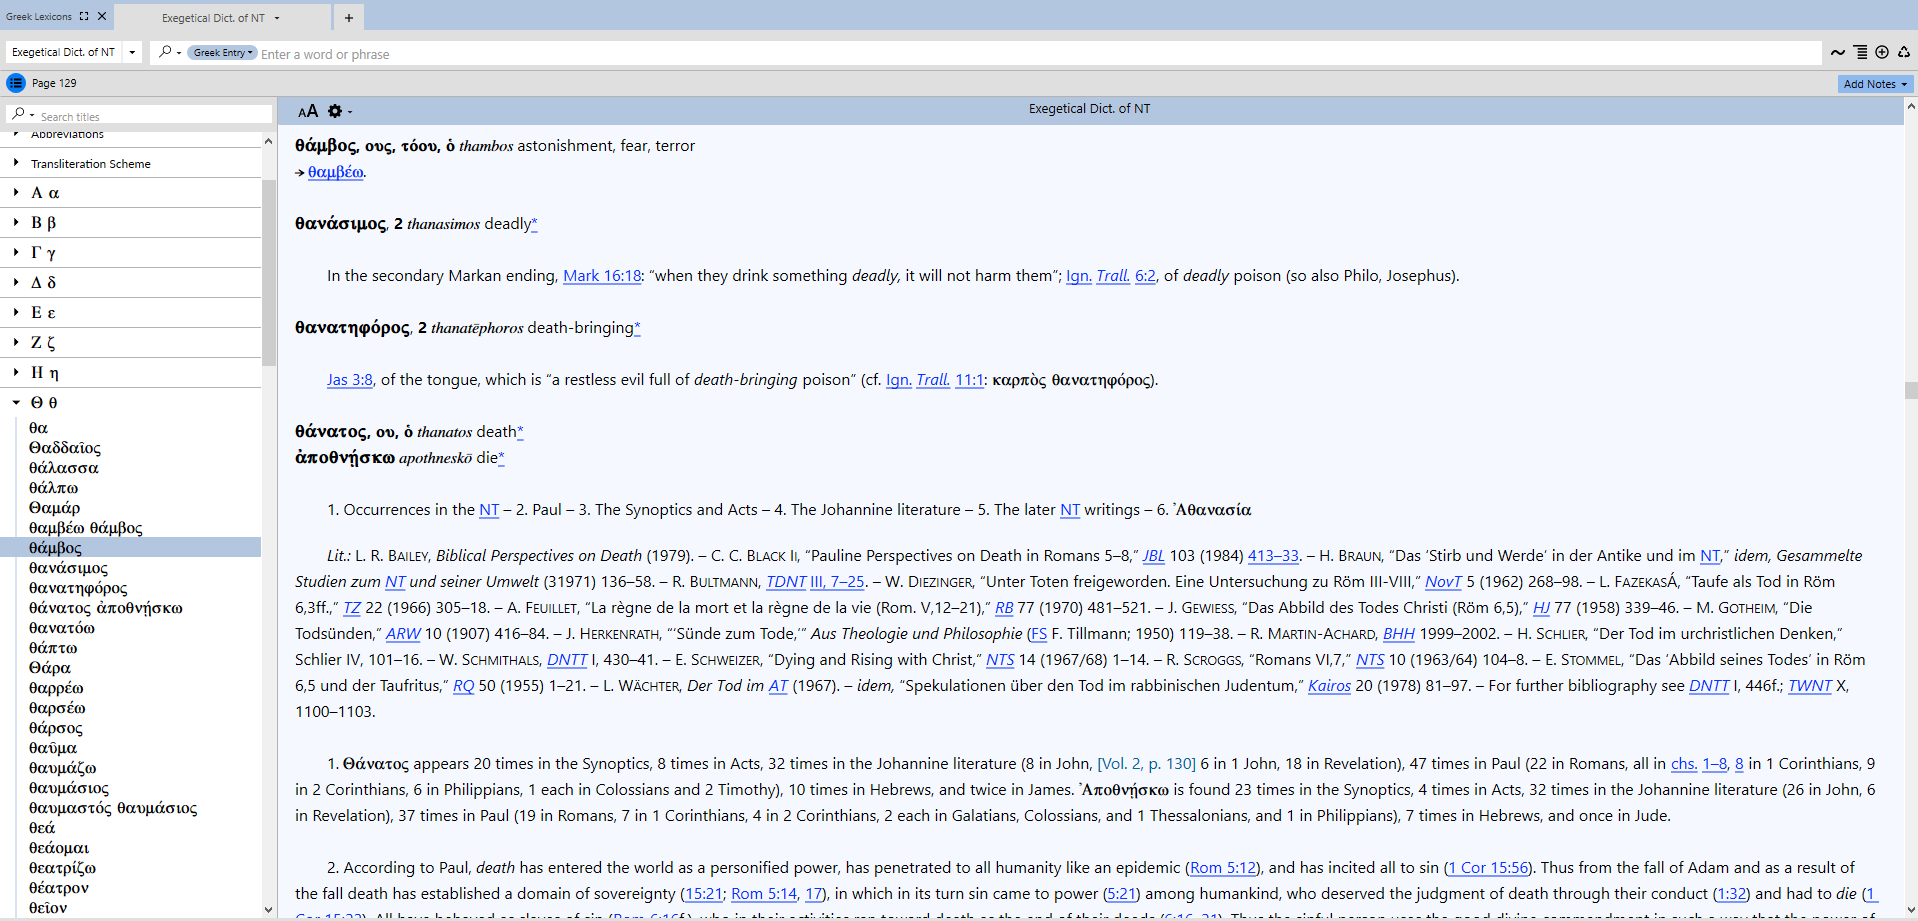Select the θαμβέω θάμβος entry
1918x921 pixels.
pos(85,528)
